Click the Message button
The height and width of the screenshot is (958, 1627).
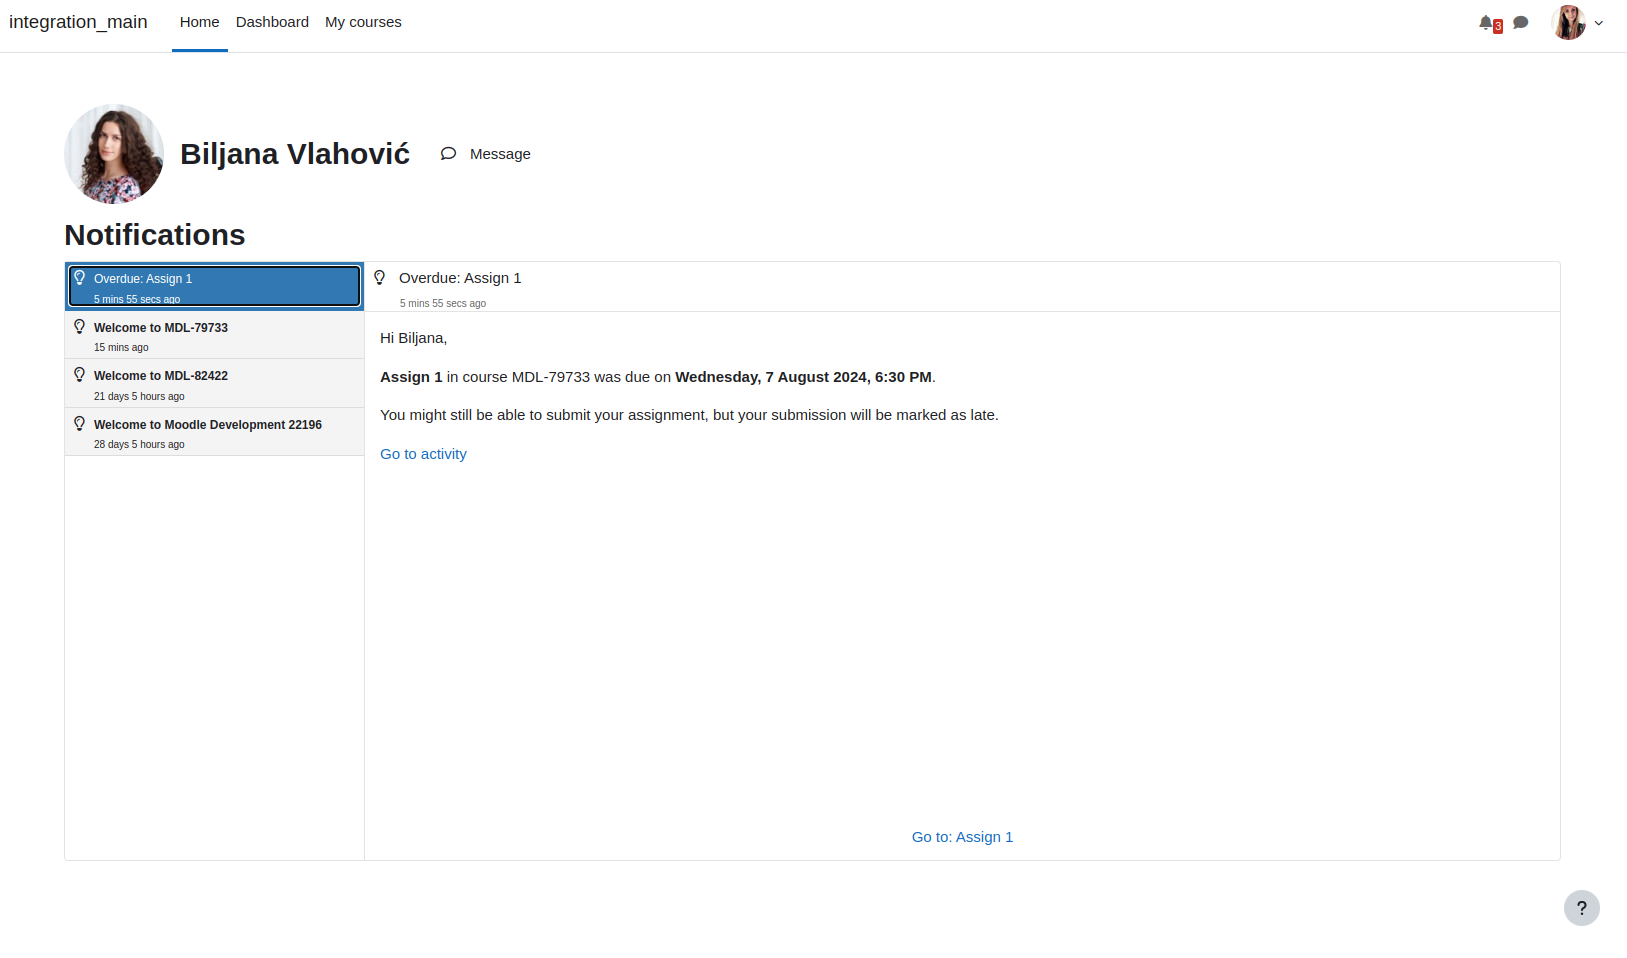point(486,154)
